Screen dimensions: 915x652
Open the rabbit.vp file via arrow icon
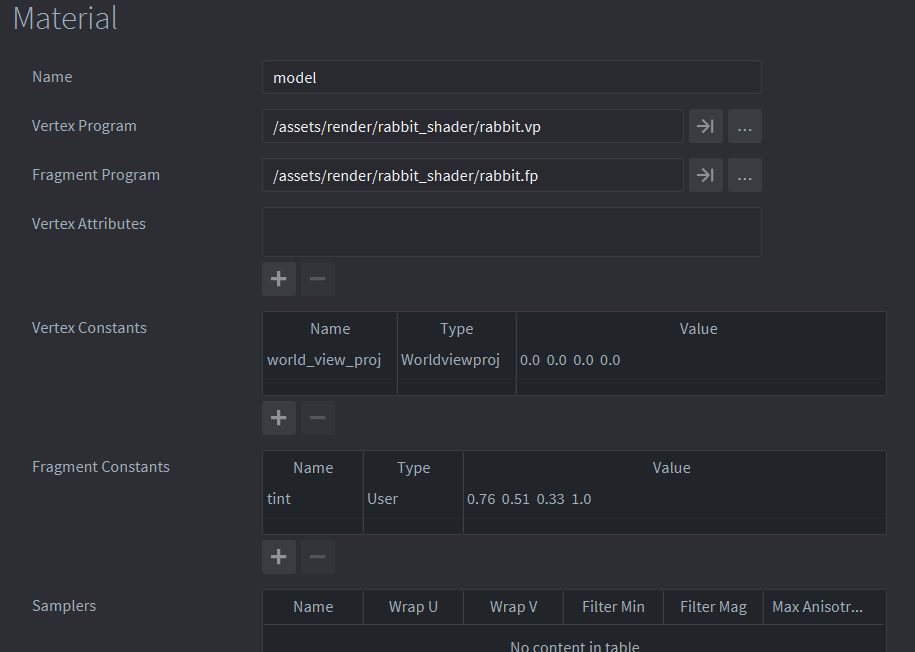(x=705, y=126)
